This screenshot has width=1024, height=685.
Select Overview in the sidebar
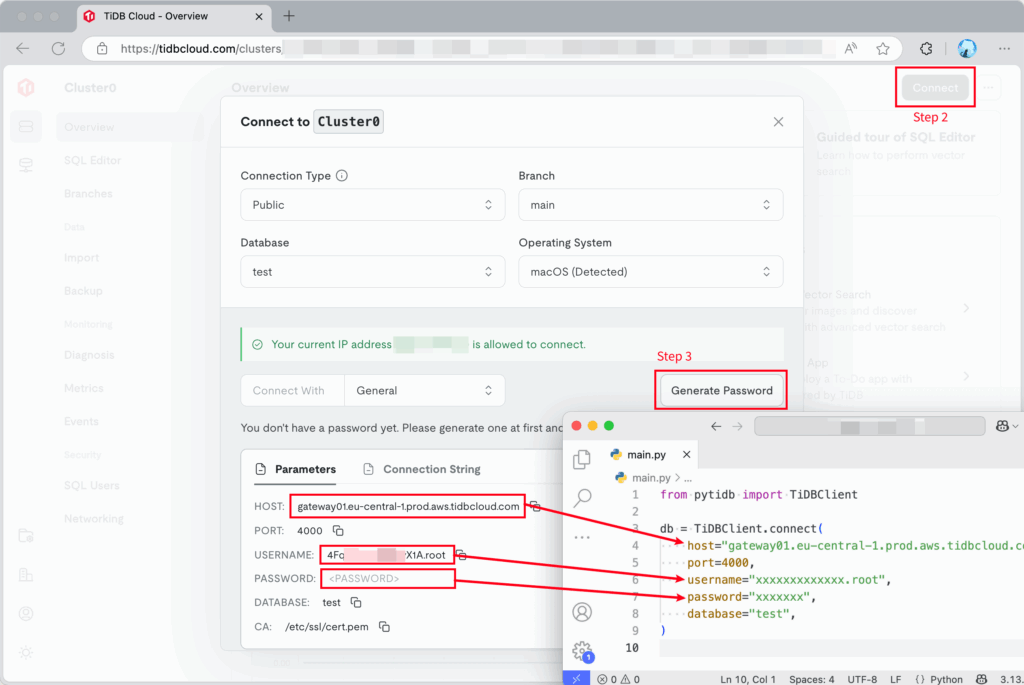click(x=129, y=127)
